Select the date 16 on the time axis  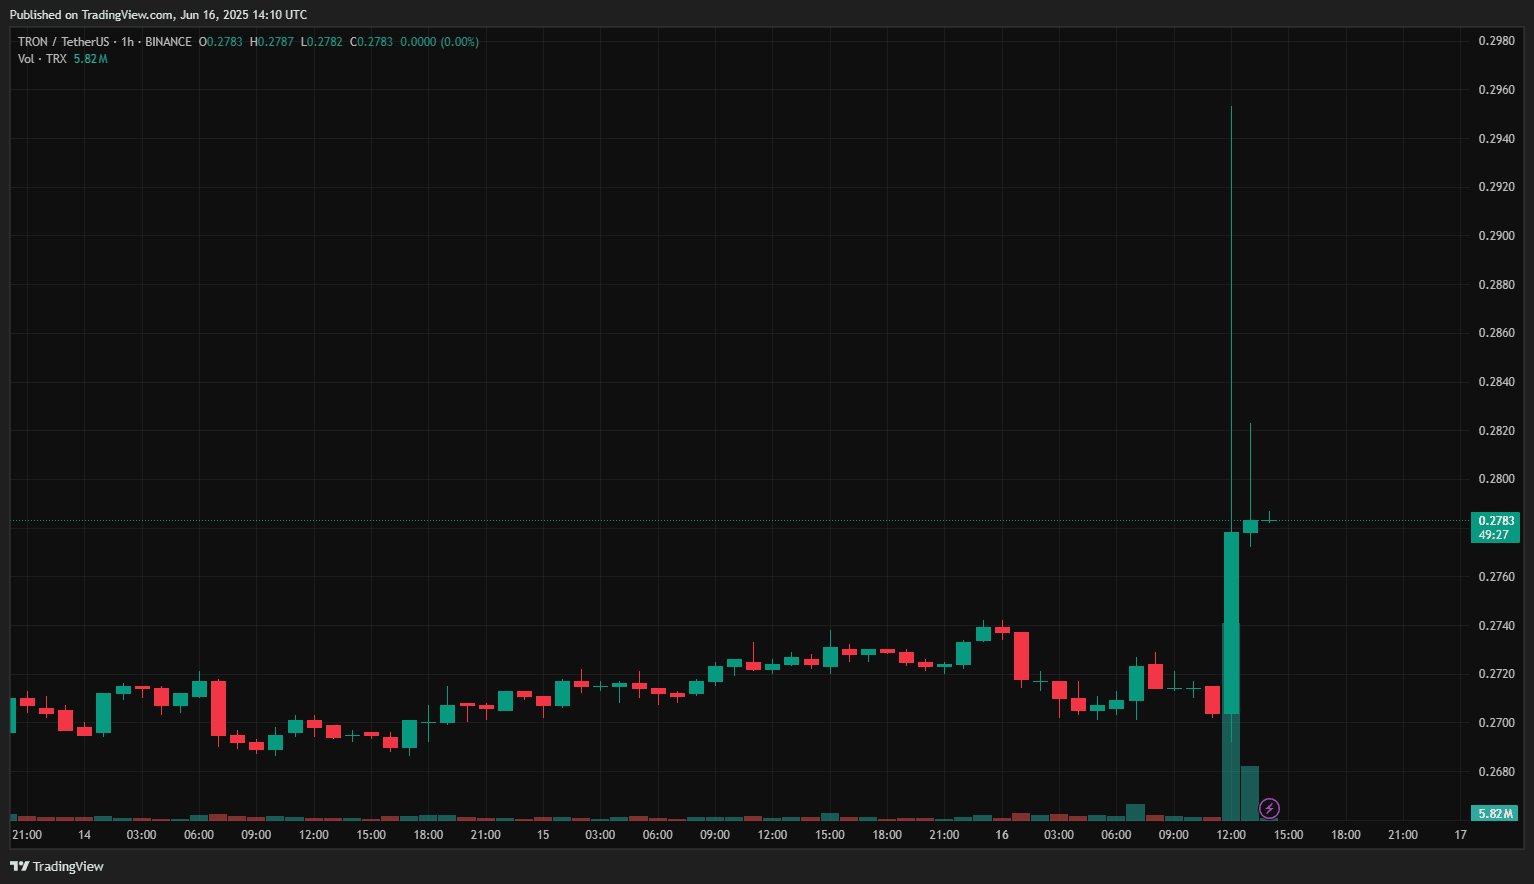pyautogui.click(x=1002, y=834)
